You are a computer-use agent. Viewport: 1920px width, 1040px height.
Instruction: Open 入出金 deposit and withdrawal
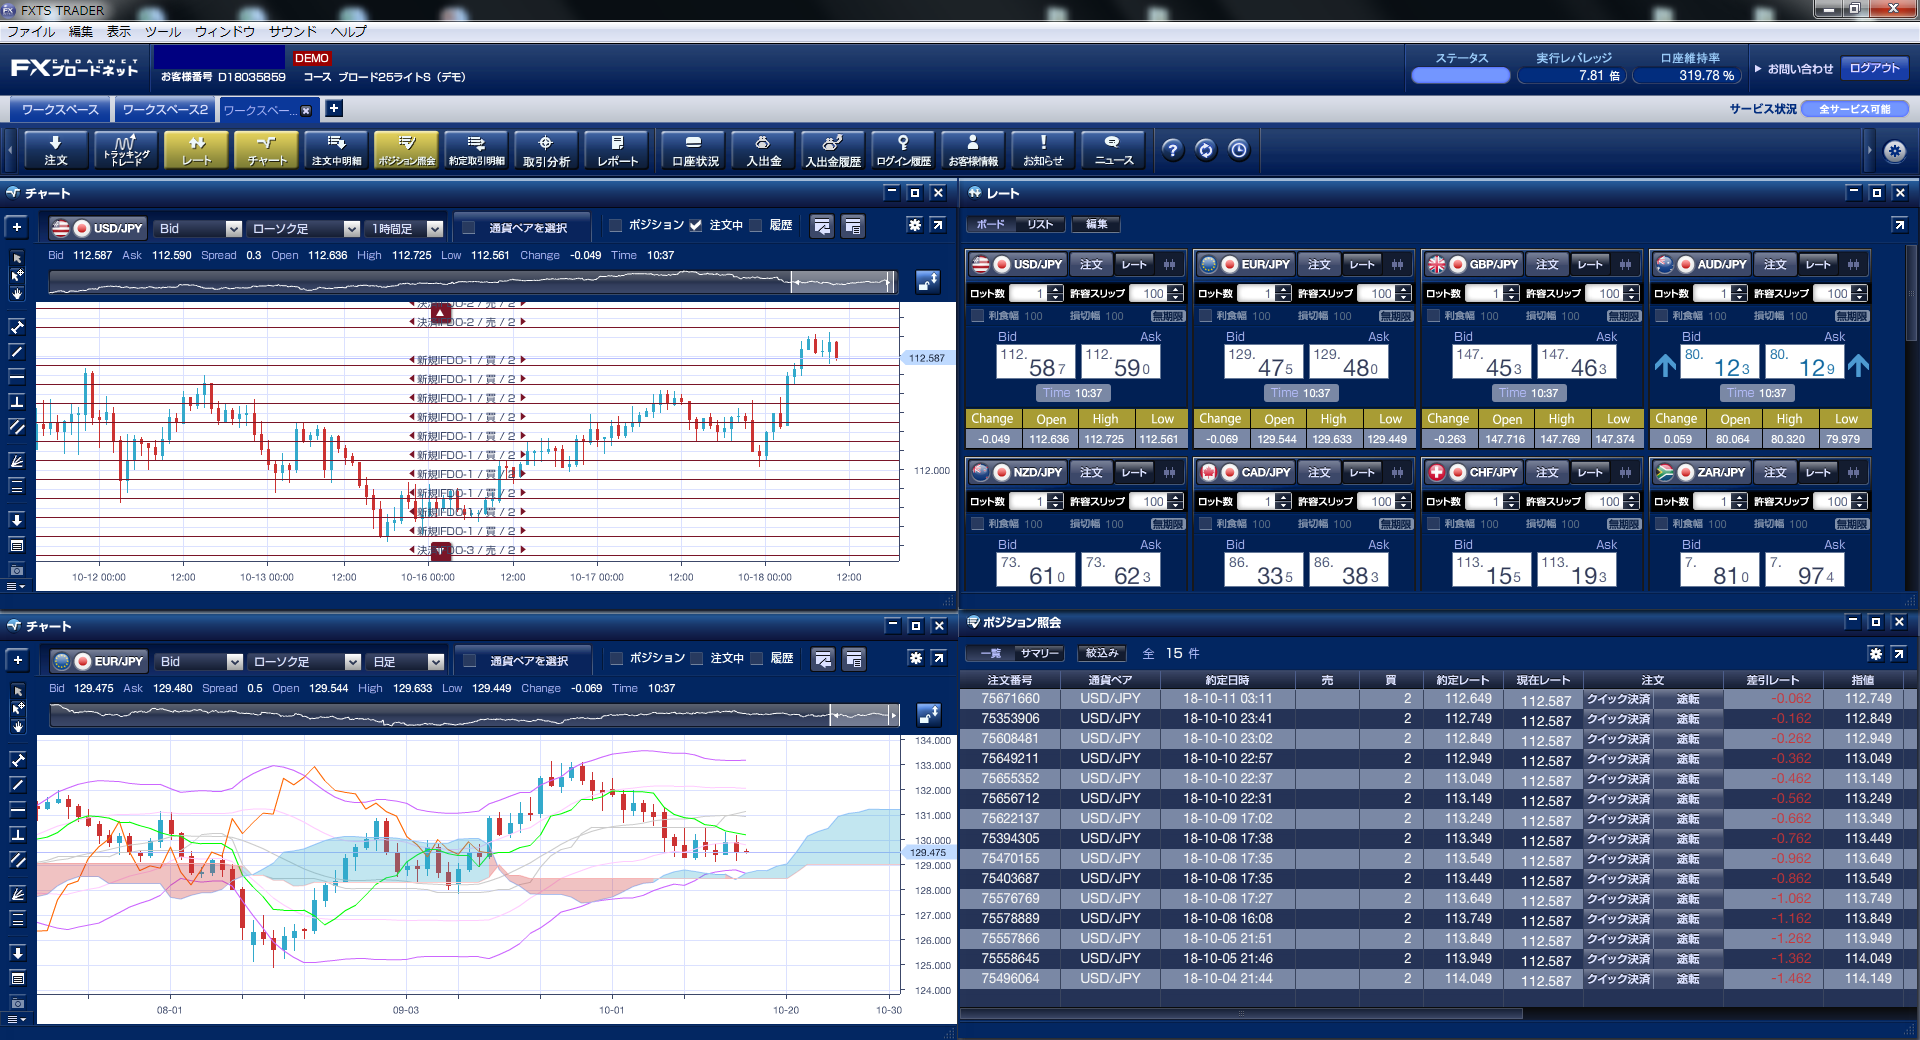coord(764,150)
